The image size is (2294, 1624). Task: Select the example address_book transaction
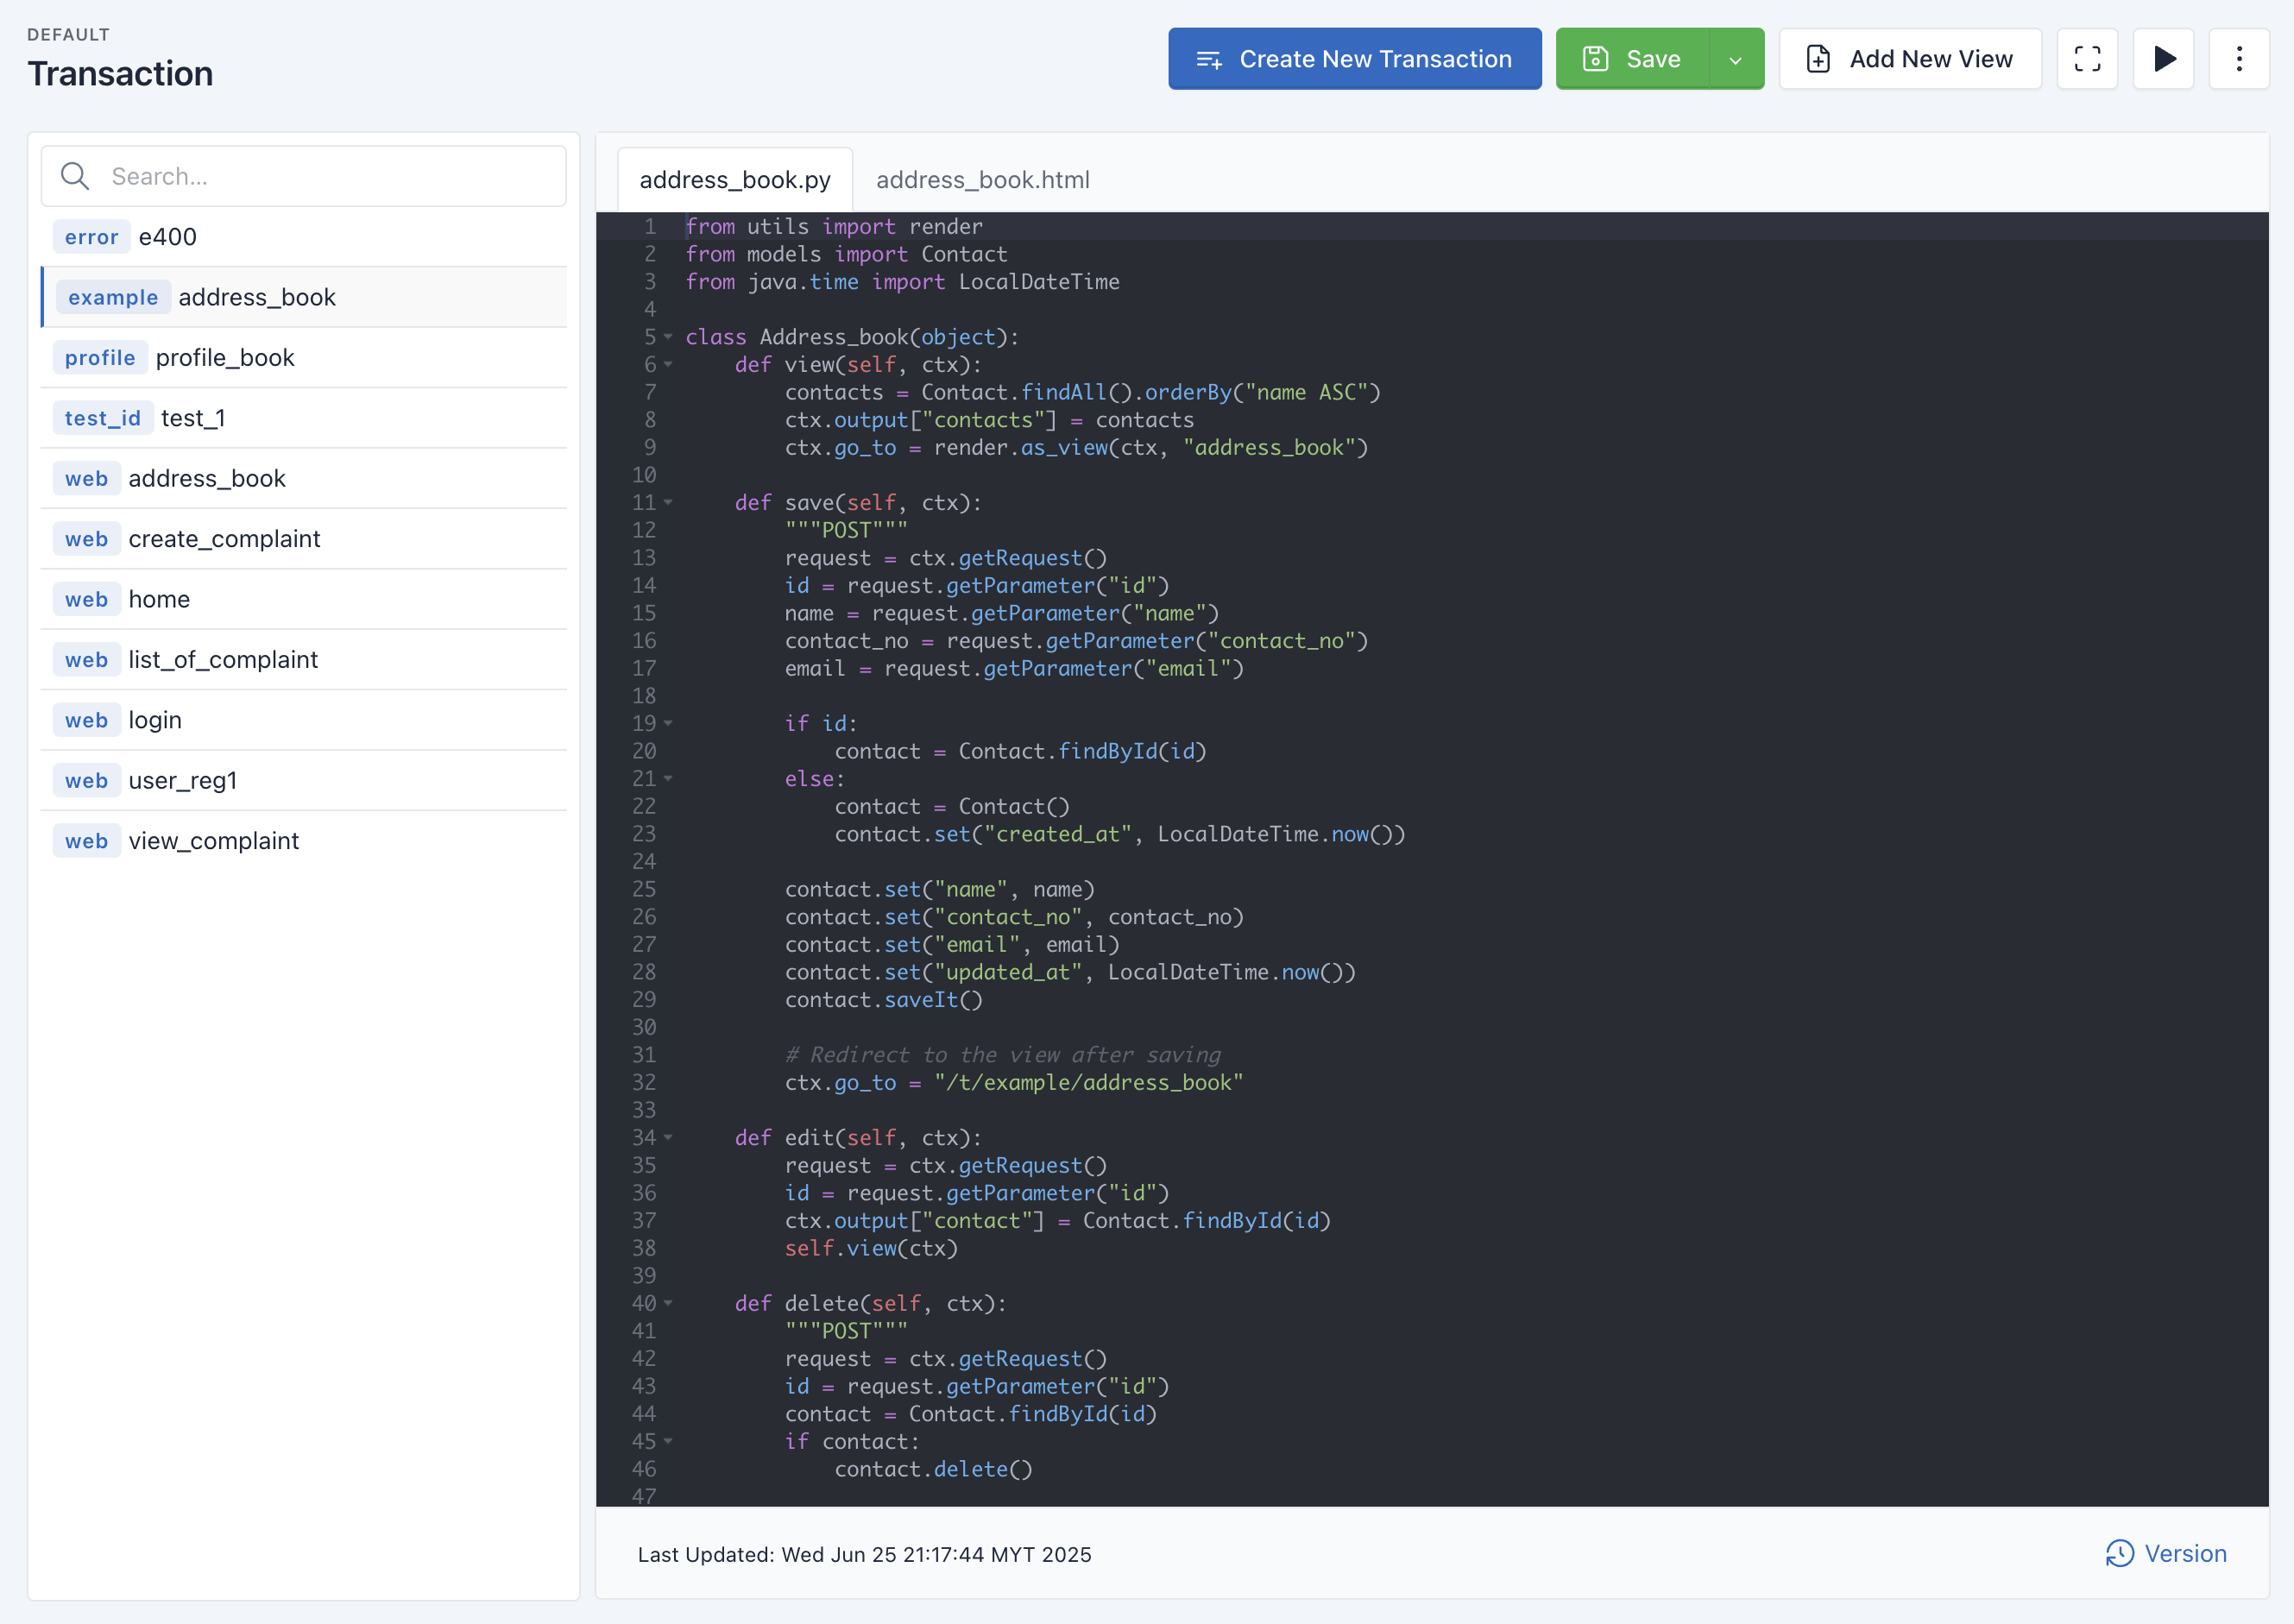click(304, 297)
